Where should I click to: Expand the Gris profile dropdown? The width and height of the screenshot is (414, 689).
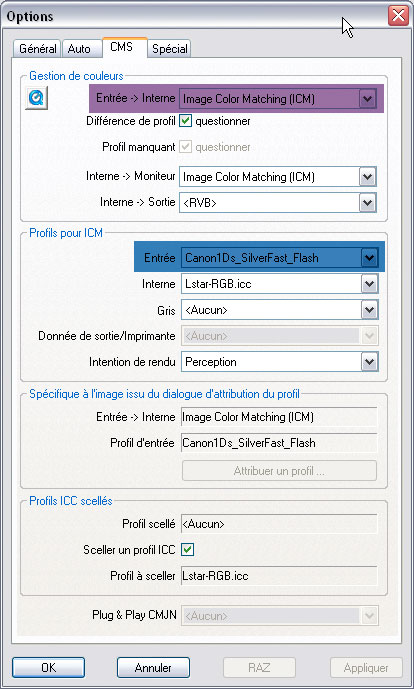point(280,310)
